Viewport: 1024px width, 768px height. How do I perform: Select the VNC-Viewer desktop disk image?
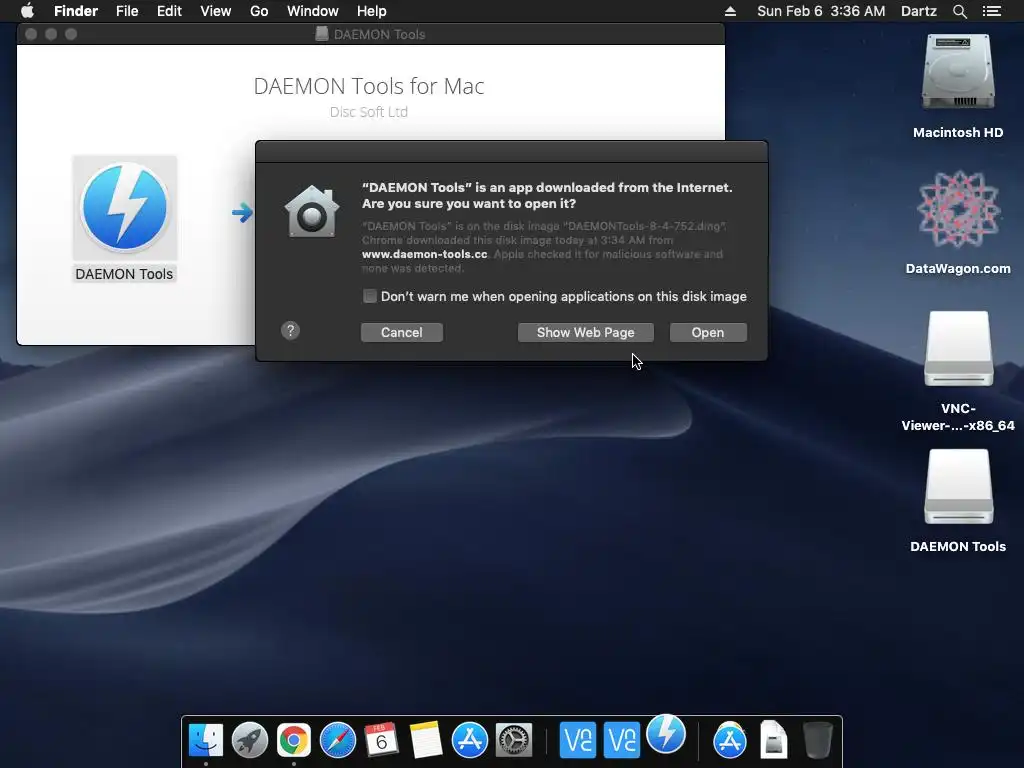[x=958, y=349]
